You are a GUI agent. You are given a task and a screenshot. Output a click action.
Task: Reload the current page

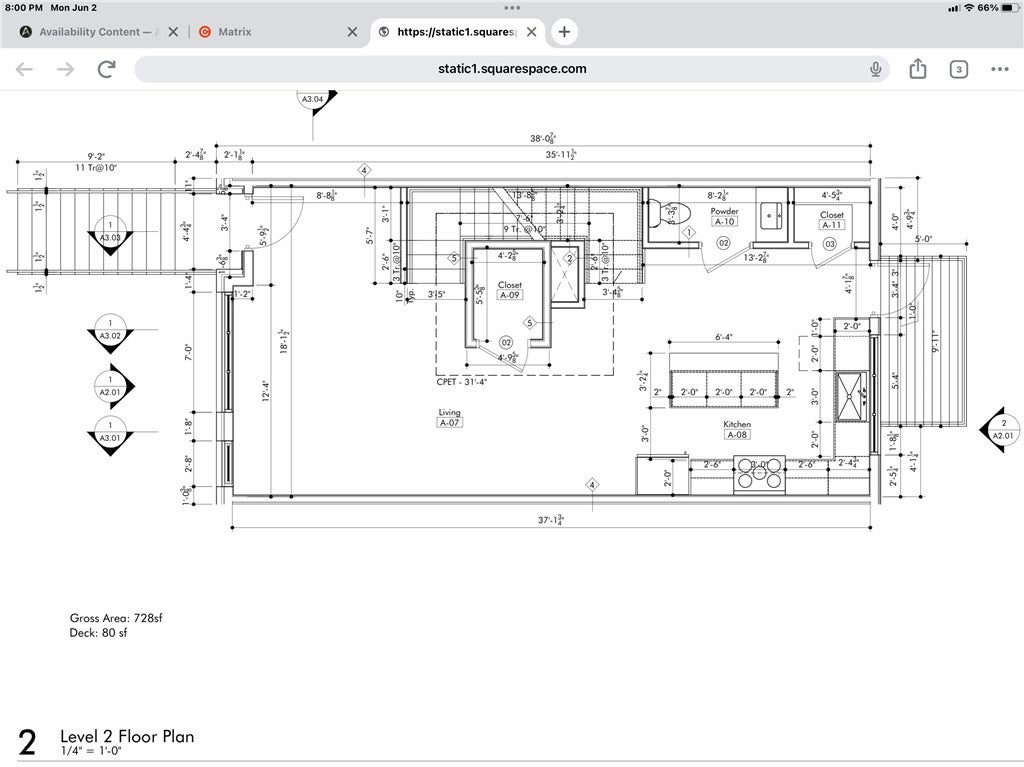pyautogui.click(x=106, y=69)
